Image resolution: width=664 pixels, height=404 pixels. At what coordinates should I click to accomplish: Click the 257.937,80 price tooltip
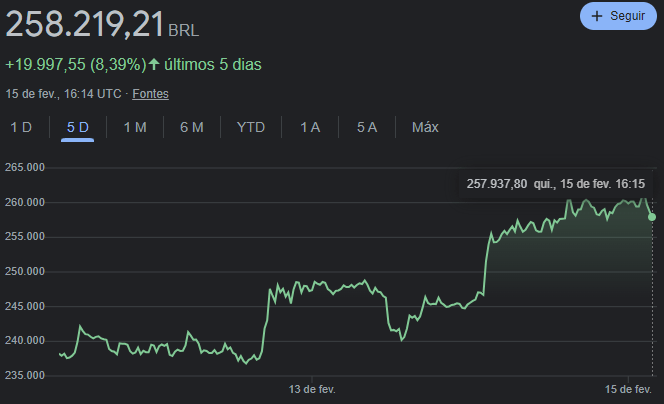(555, 183)
